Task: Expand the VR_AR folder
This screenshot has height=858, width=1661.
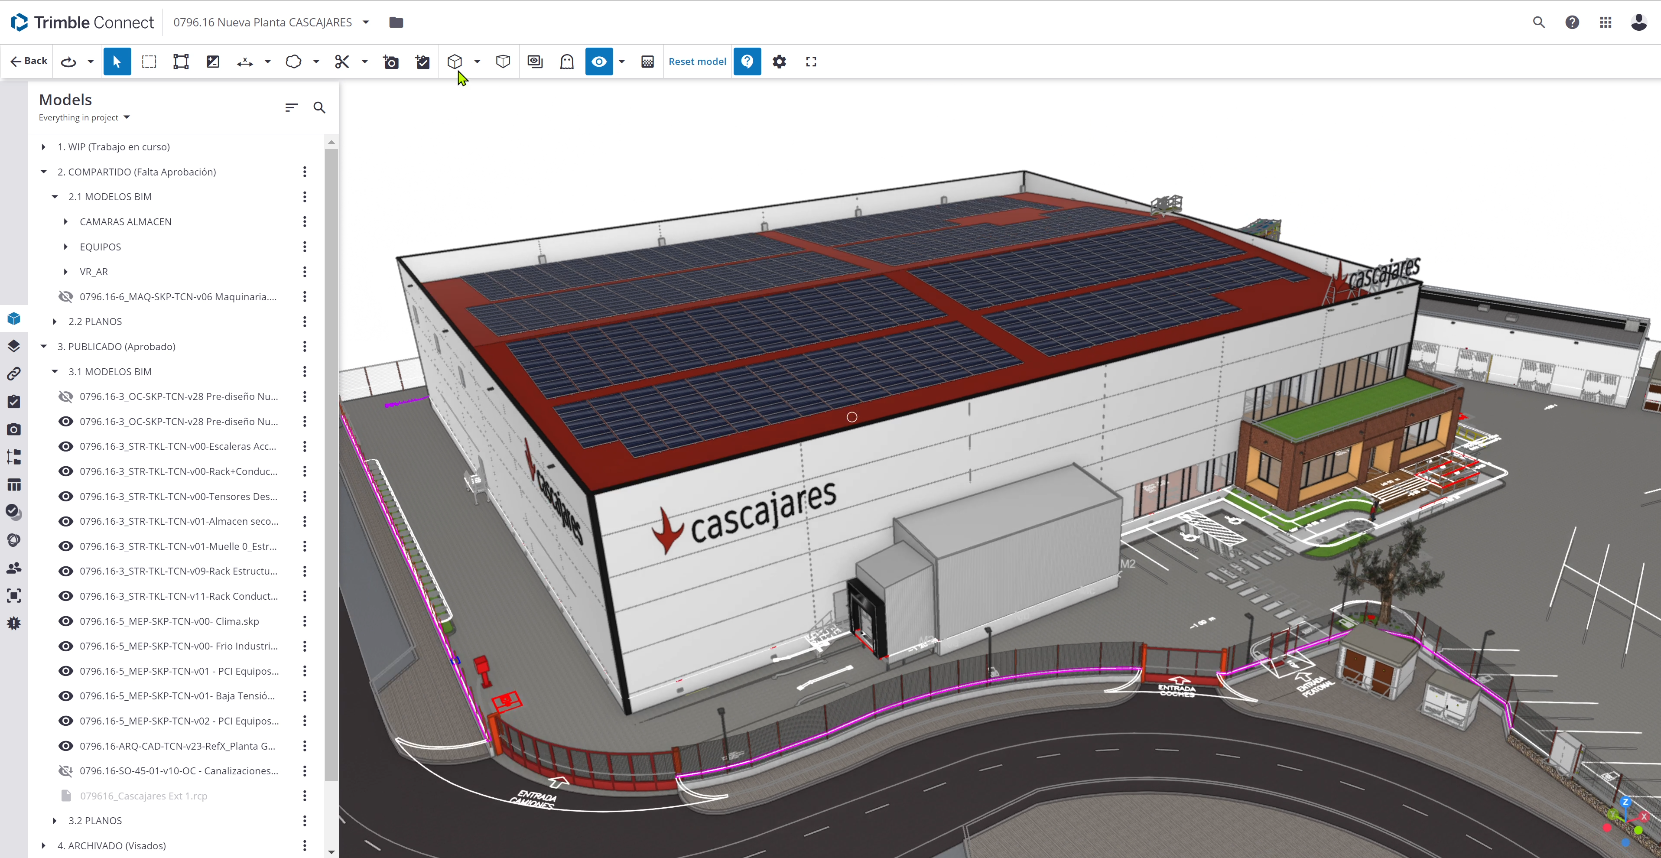Action: [66, 272]
